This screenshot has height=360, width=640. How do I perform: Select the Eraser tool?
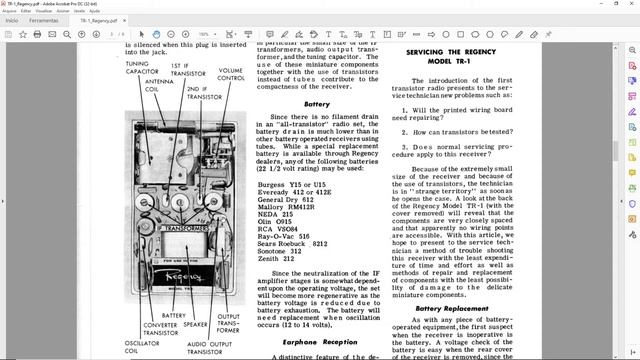[x=534, y=35]
